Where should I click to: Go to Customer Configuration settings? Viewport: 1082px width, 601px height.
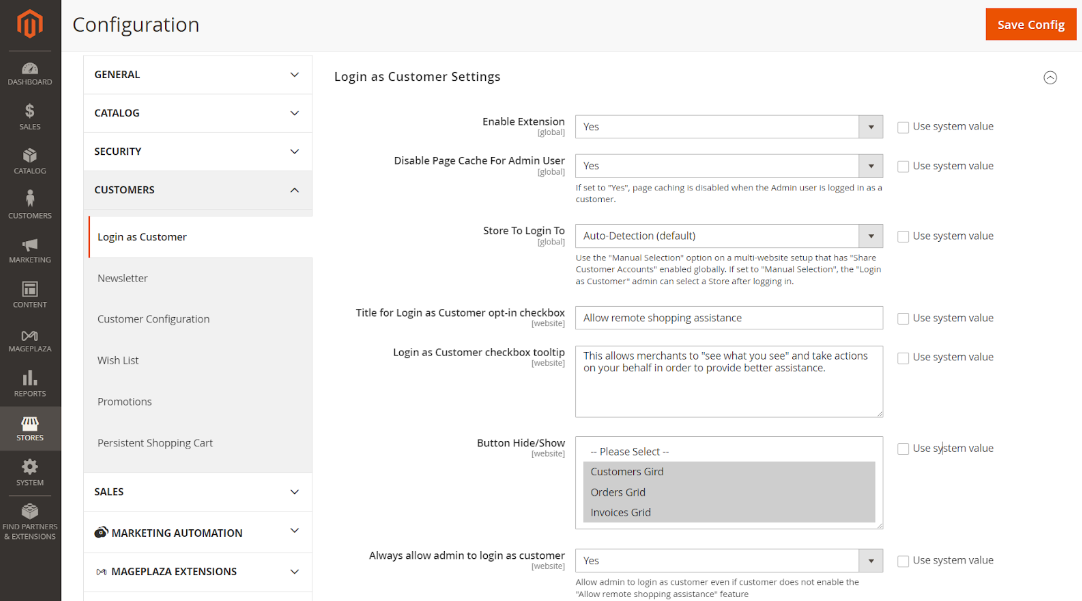tap(153, 319)
